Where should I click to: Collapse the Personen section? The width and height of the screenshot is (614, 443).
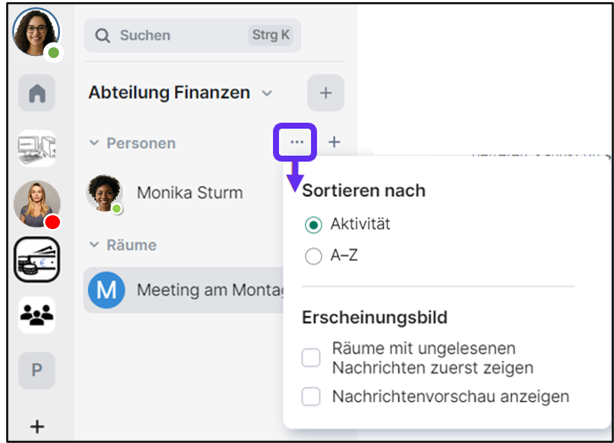point(95,143)
